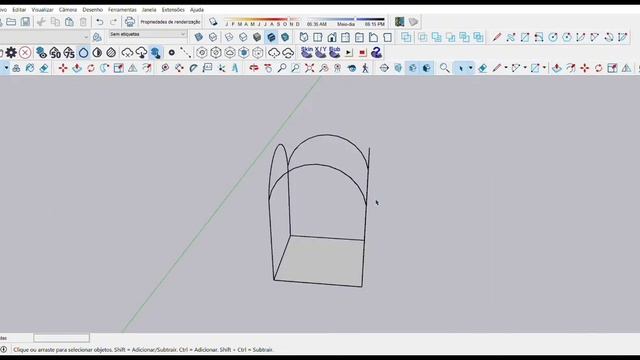Open the Visualizar menu
This screenshot has width=640, height=360.
(42, 10)
